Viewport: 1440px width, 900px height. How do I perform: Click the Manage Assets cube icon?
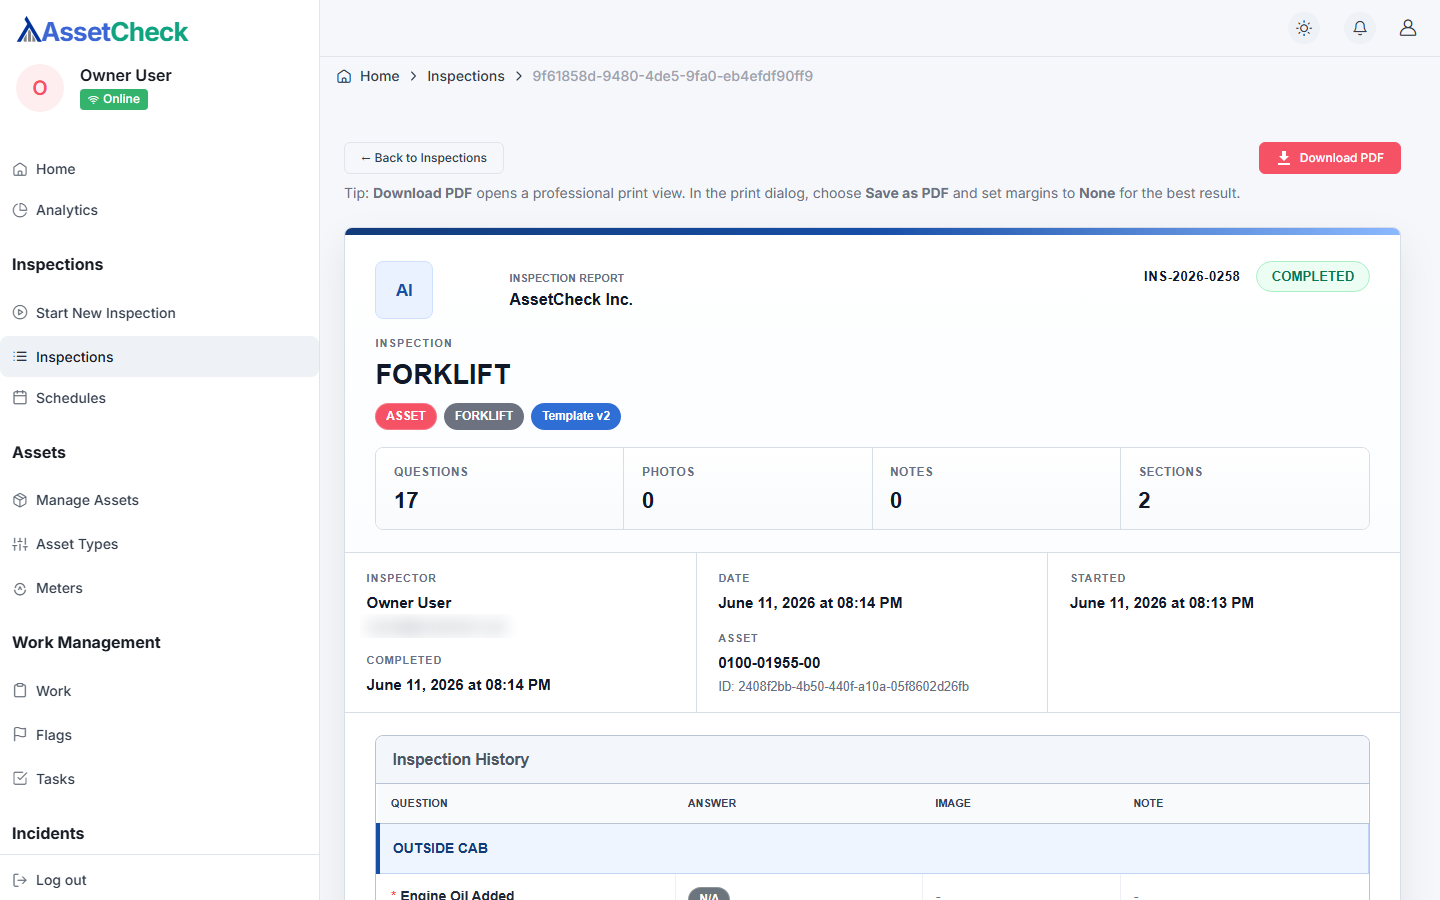(x=20, y=500)
